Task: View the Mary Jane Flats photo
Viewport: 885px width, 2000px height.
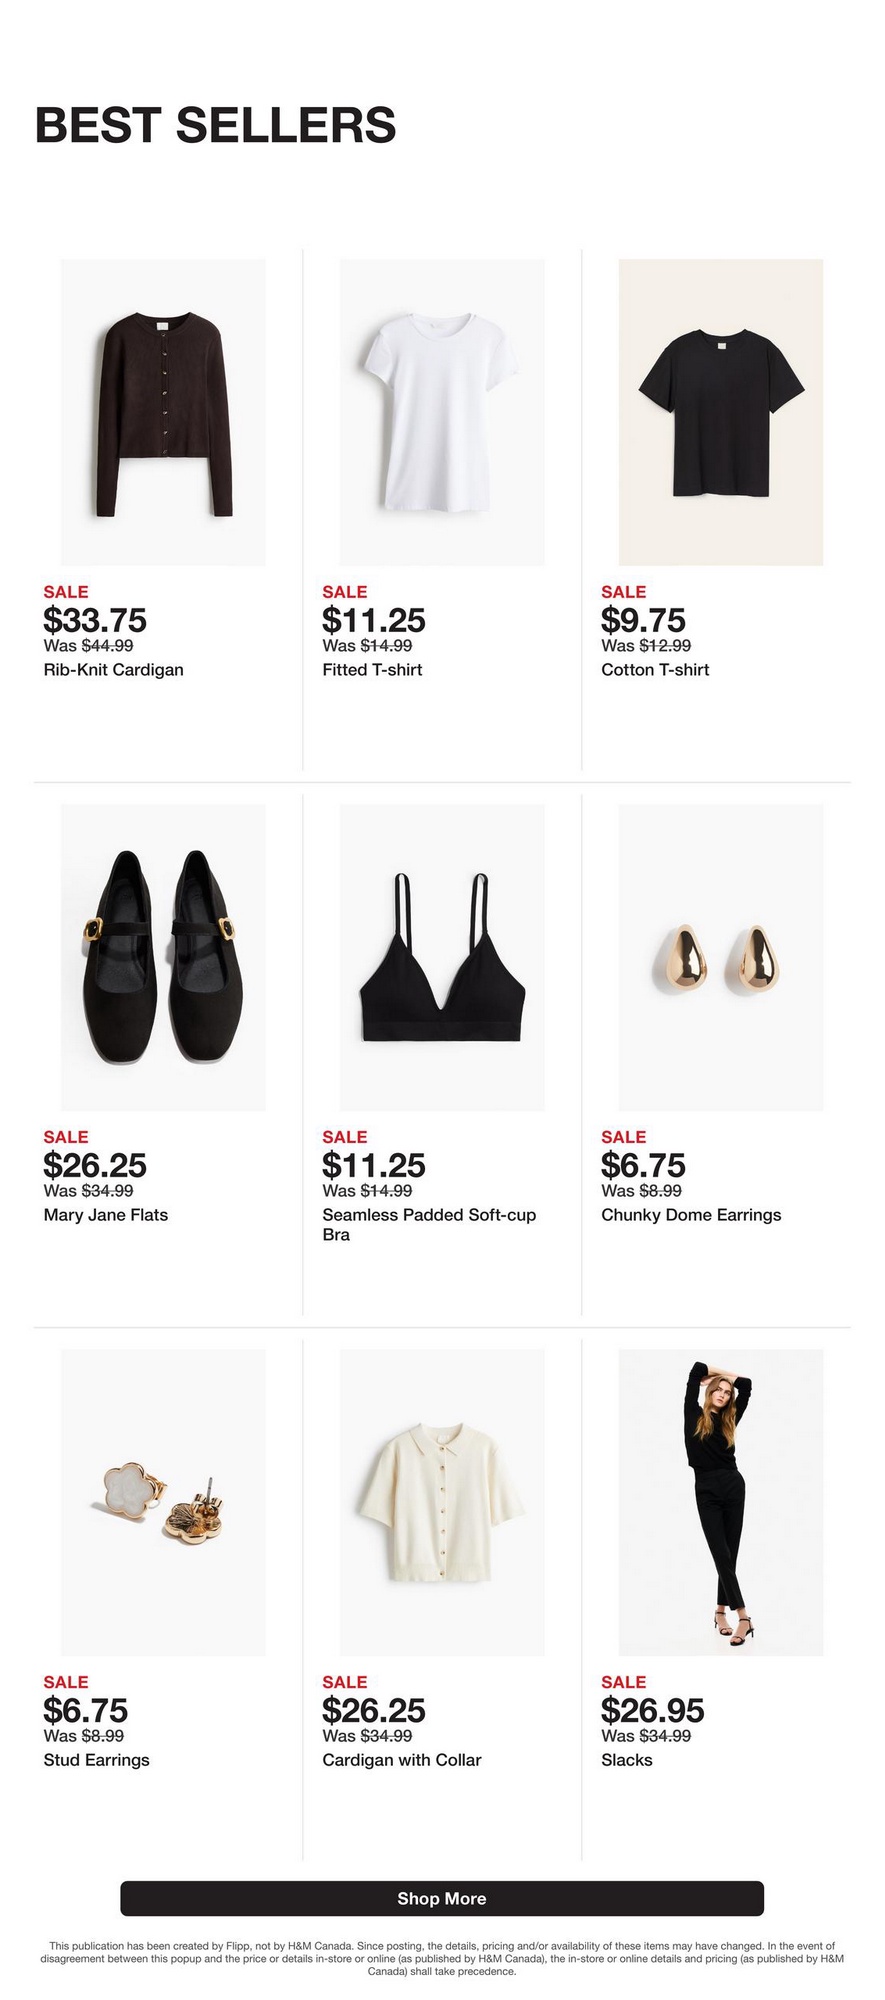Action: point(163,957)
